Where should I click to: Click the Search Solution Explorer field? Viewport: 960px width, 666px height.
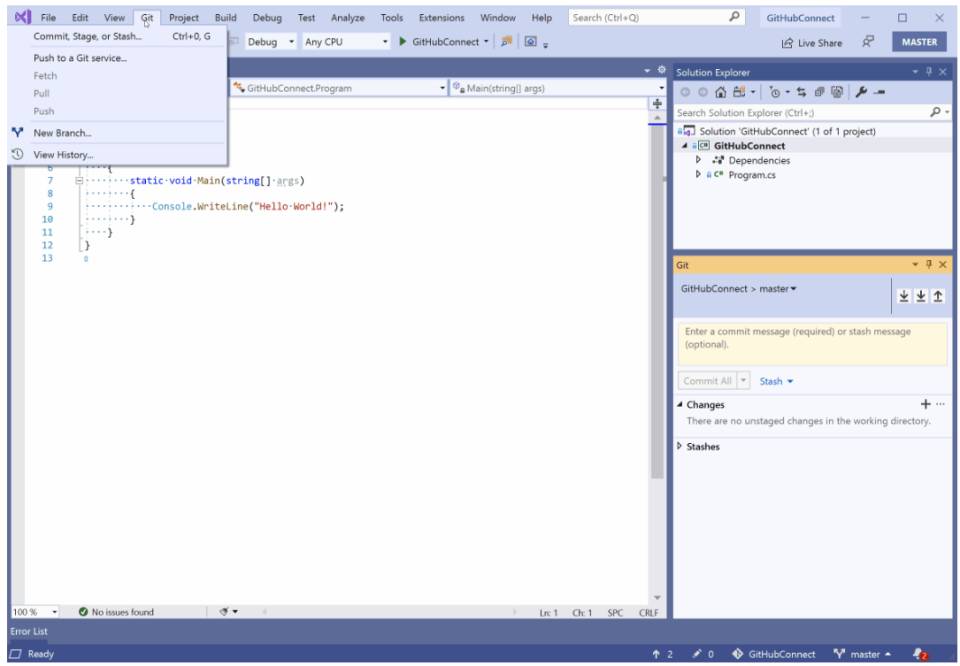pyautogui.click(x=802, y=113)
